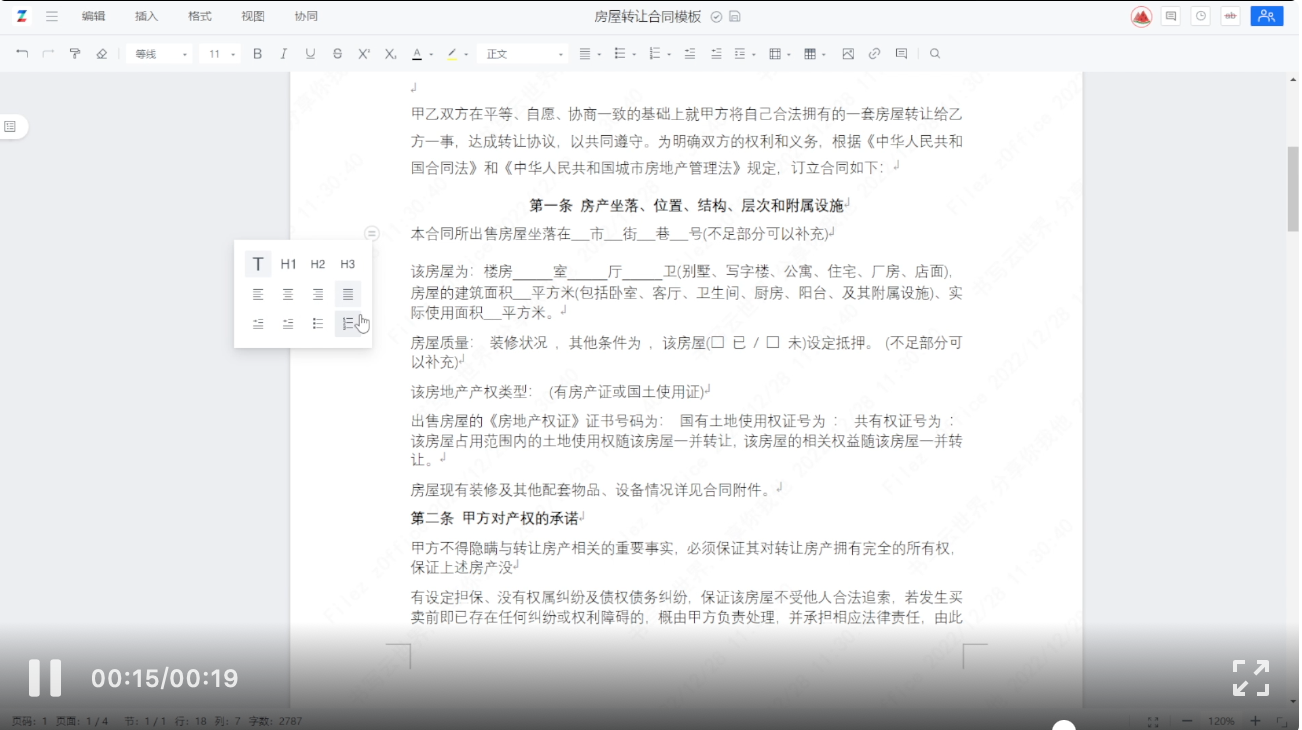Viewport: 1302px width, 730px height.
Task: Open the 插入 menu
Action: point(146,16)
